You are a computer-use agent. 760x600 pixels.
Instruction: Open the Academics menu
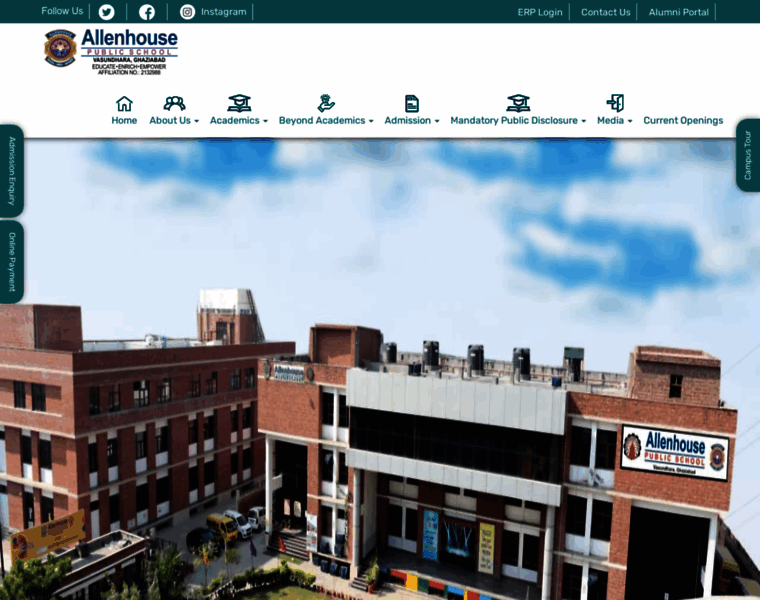click(x=235, y=120)
